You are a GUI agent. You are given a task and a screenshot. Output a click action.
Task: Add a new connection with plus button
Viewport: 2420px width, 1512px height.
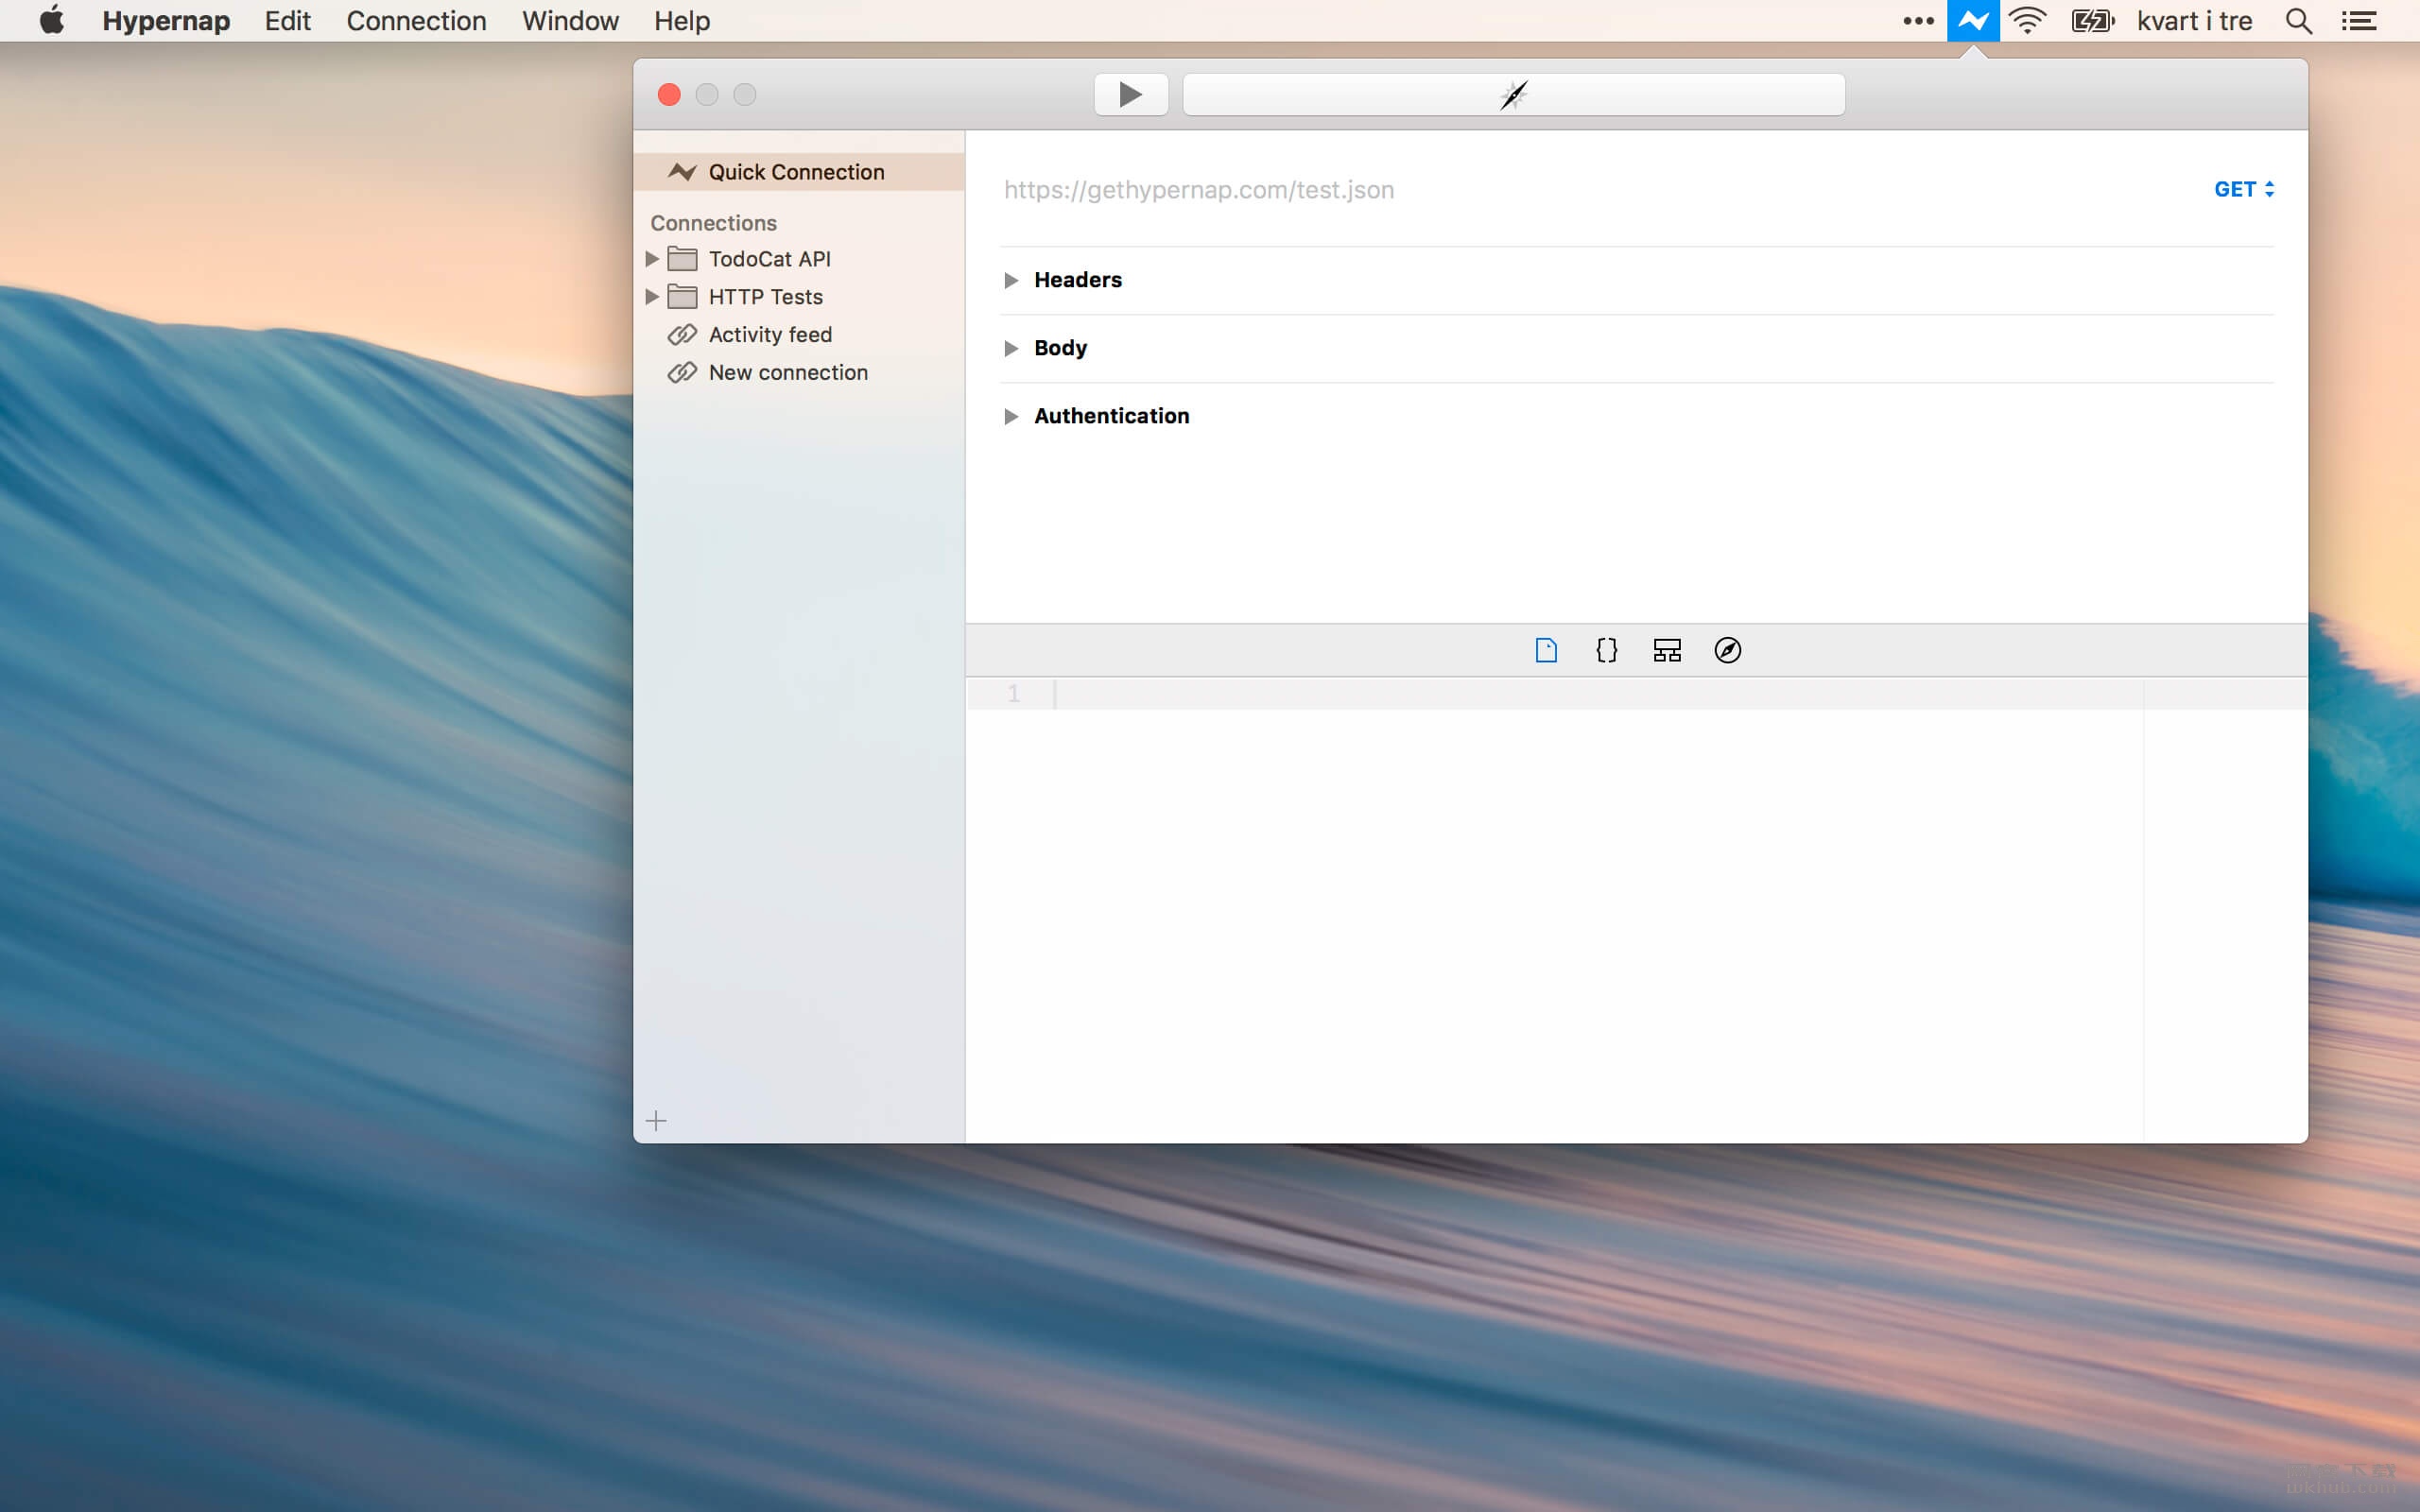tap(656, 1121)
